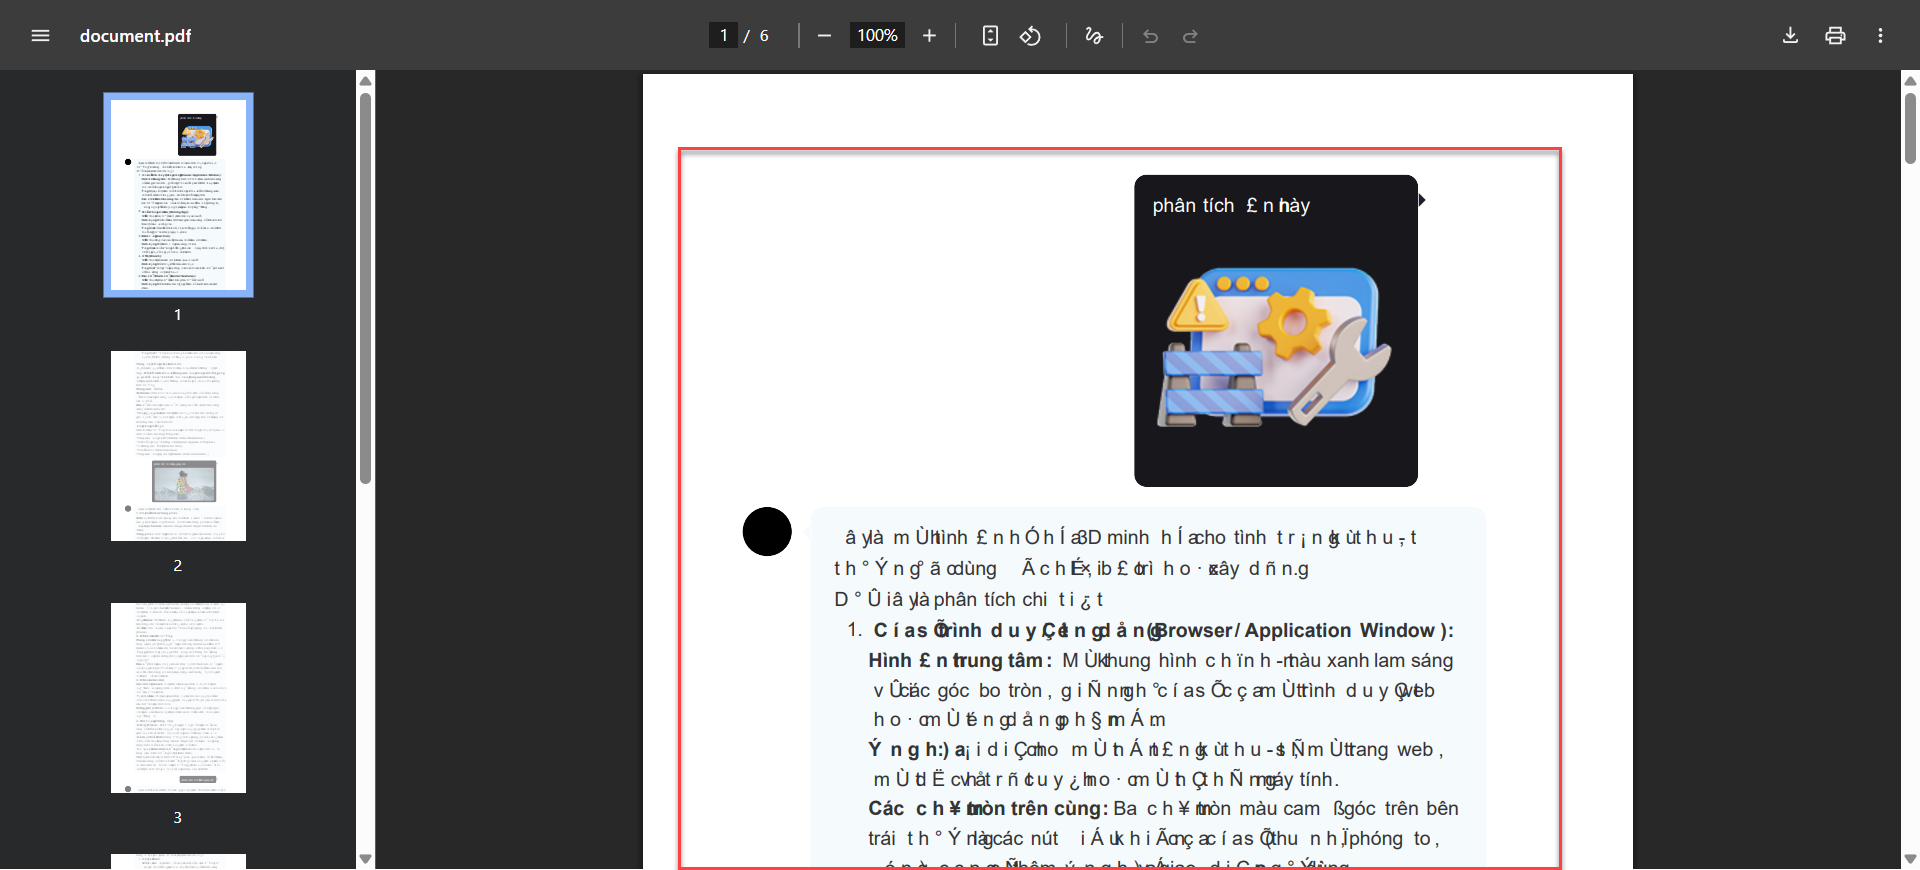The height and width of the screenshot is (870, 1920).
Task: Click the thumbnail panel scroll down arrow
Action: [x=366, y=859]
